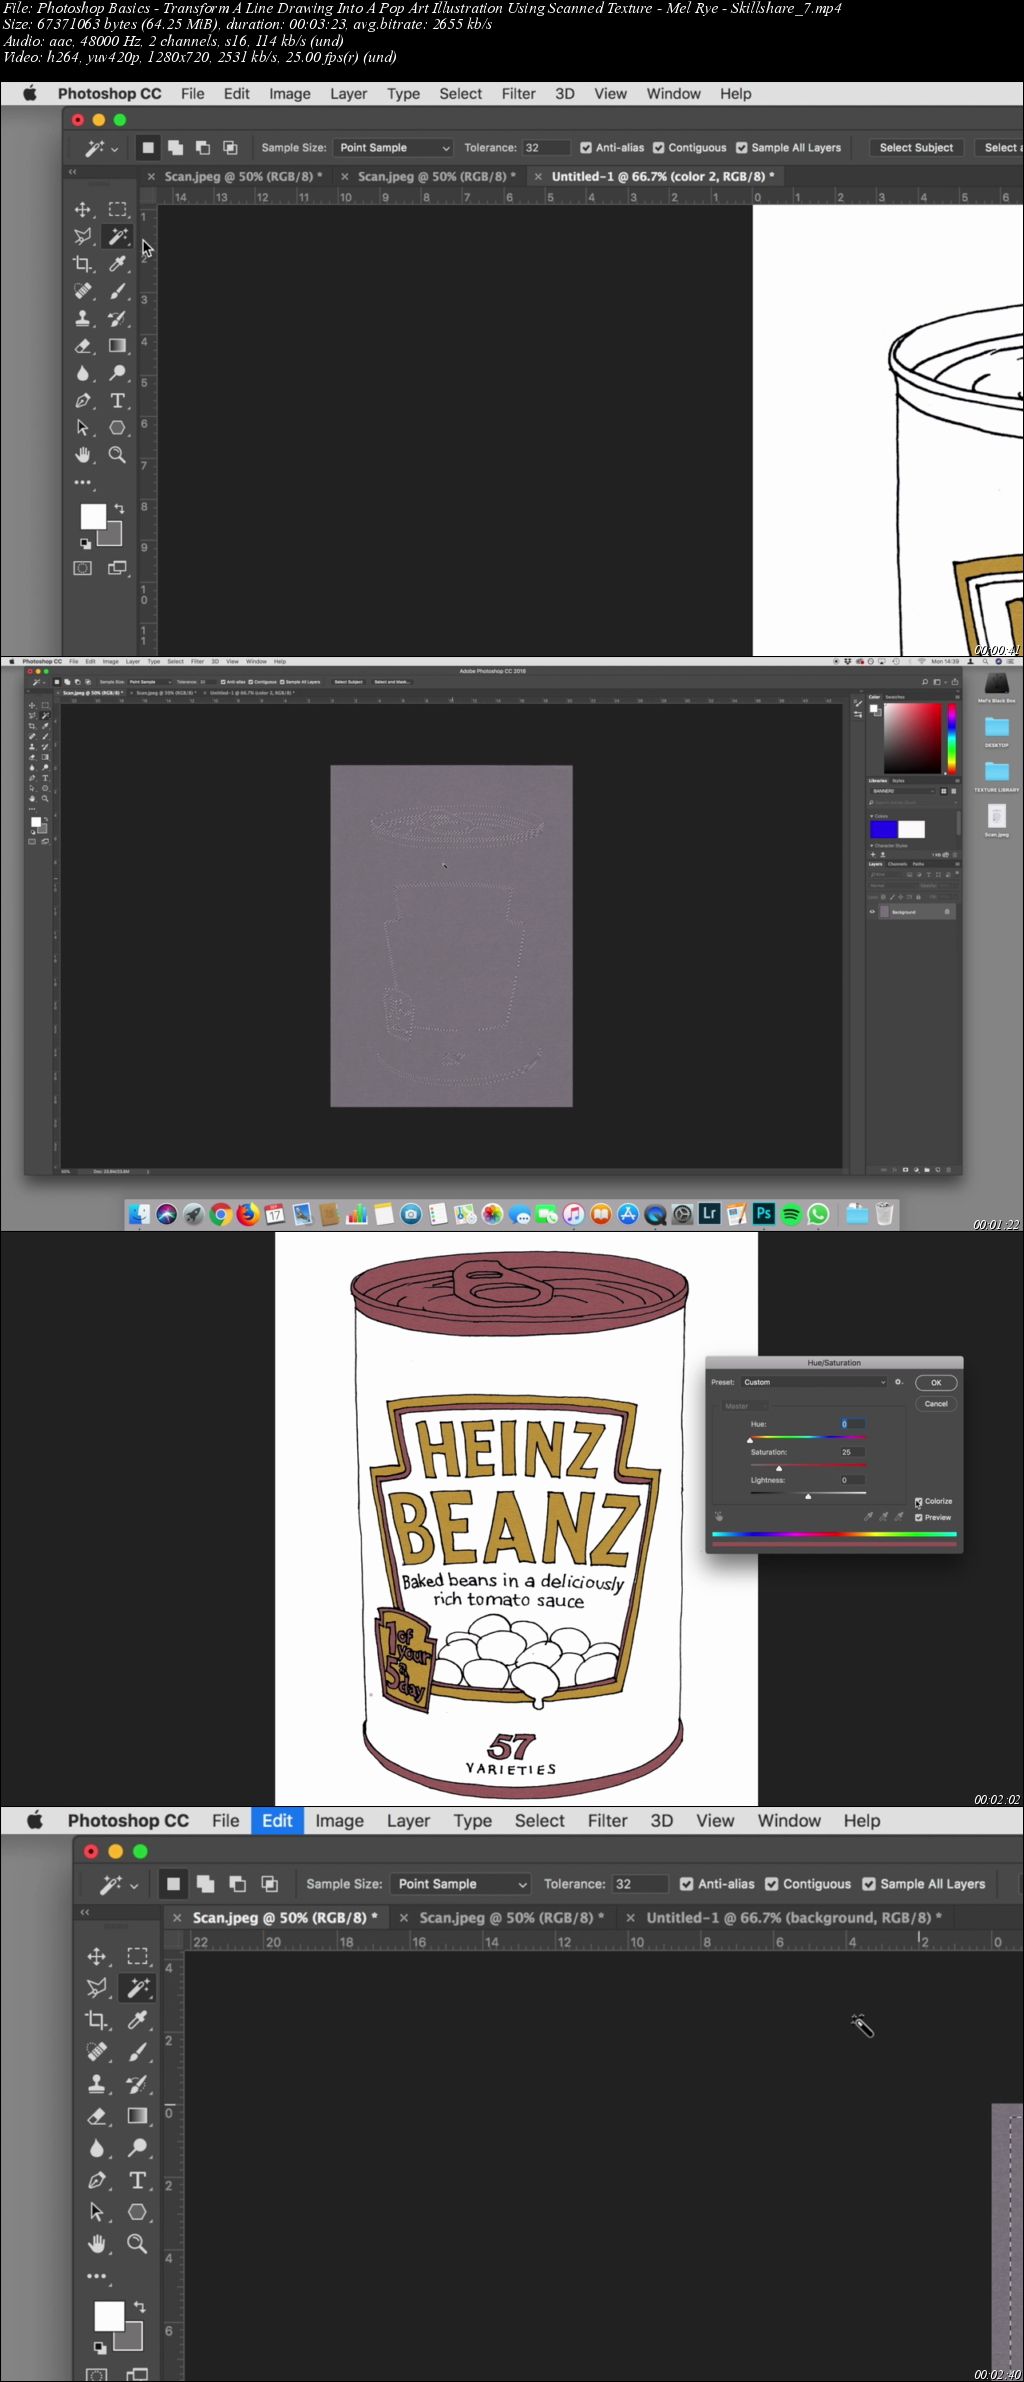The height and width of the screenshot is (2382, 1024).
Task: Uncheck Anti-alias in 00:00:41 frame
Action: [x=586, y=148]
